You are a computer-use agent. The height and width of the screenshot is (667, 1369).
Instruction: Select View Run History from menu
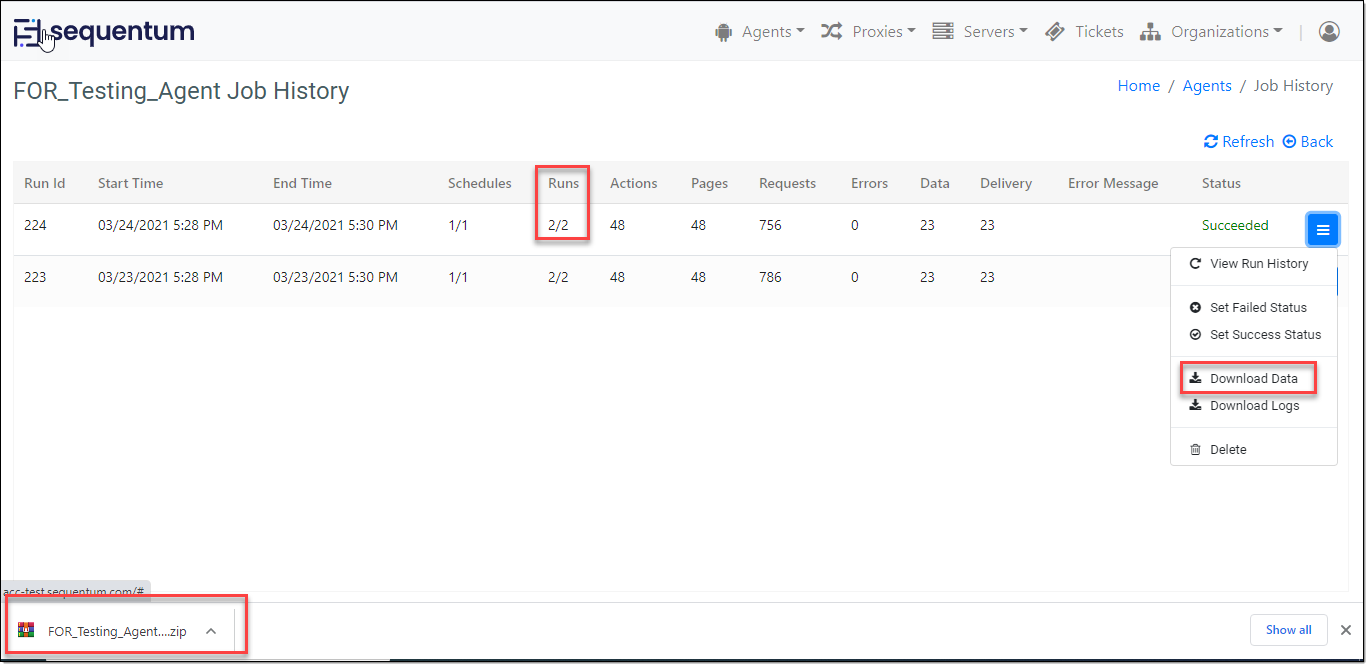click(1258, 263)
